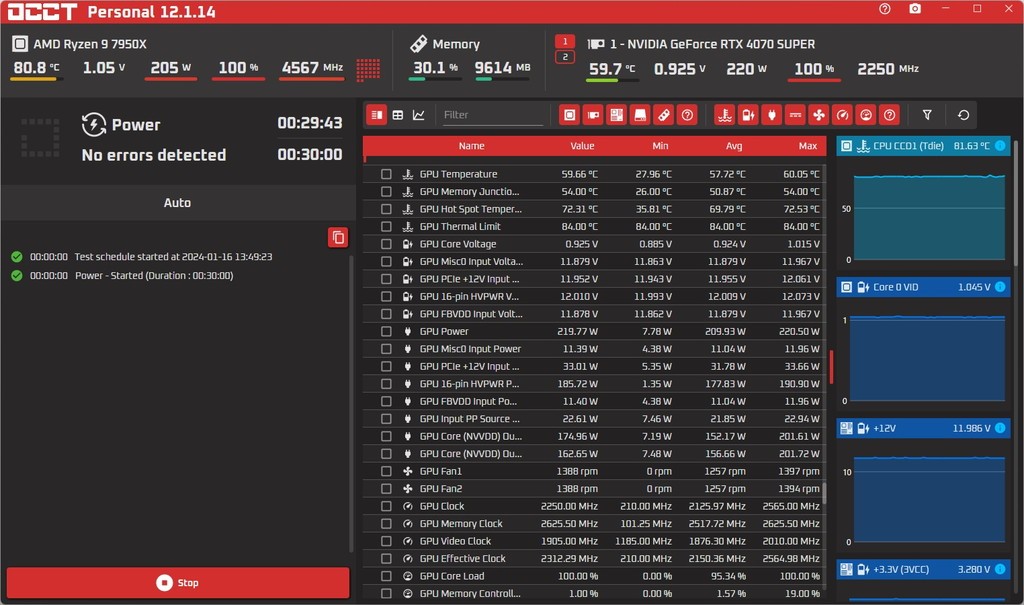Click the CPU CCD1 (Tdie) graph header
This screenshot has width=1024, height=605.
923,146
